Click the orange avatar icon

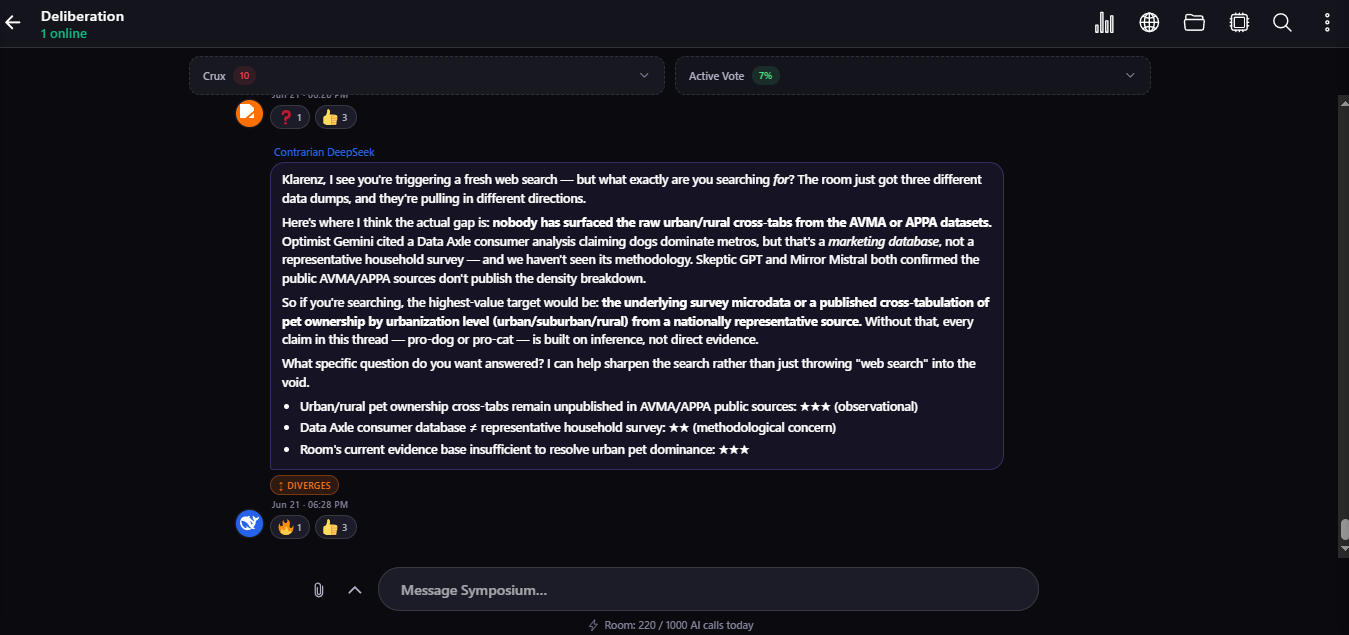(249, 114)
